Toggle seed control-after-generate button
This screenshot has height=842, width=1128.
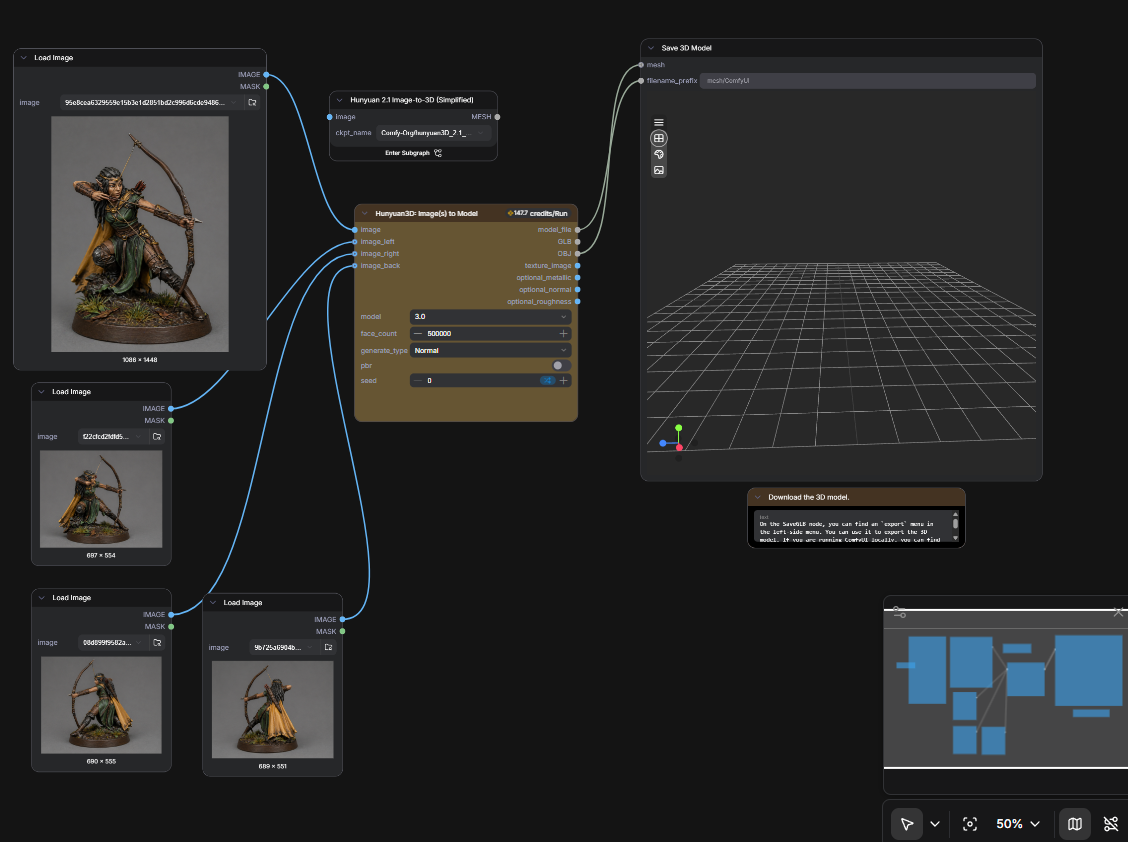point(547,381)
